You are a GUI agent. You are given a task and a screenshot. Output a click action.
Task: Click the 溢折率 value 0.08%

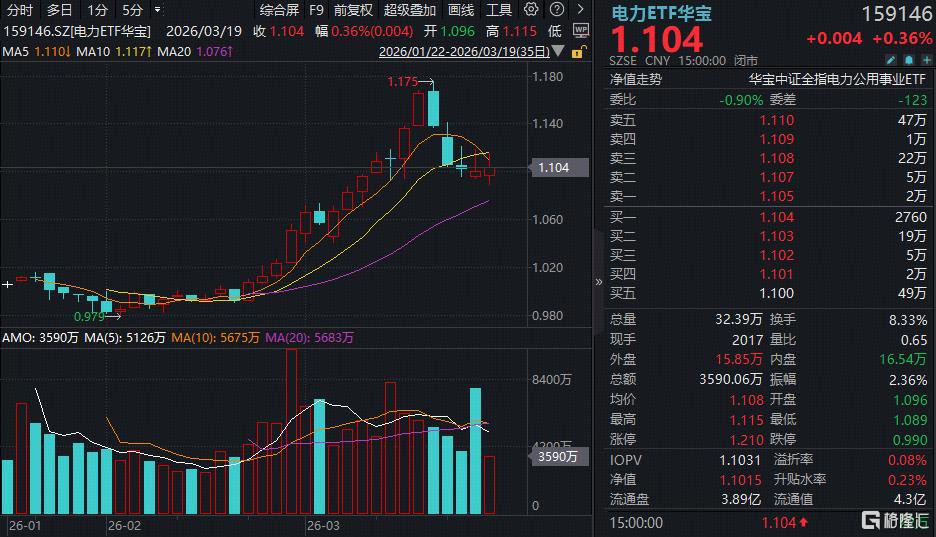(x=907, y=460)
